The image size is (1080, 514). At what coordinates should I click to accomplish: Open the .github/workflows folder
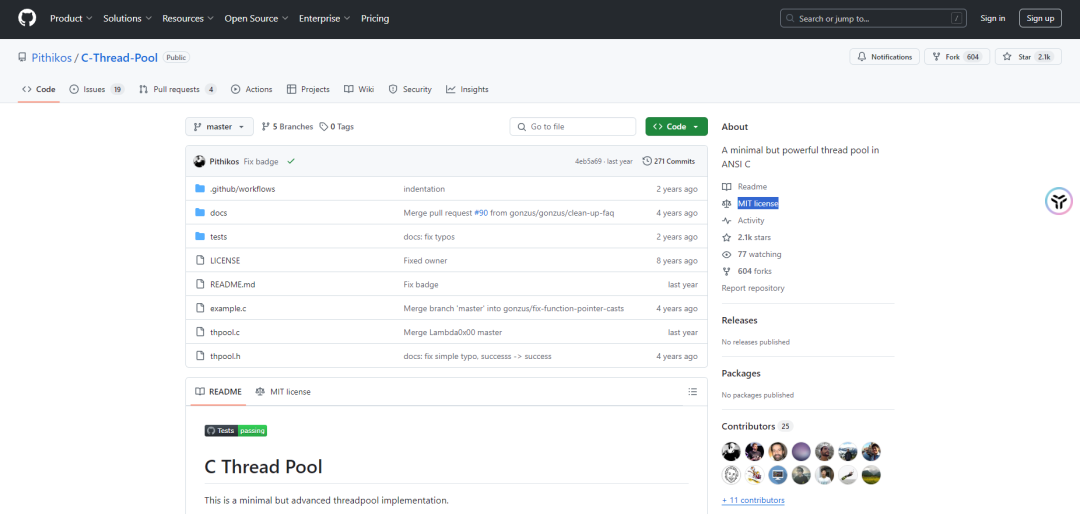(x=242, y=189)
